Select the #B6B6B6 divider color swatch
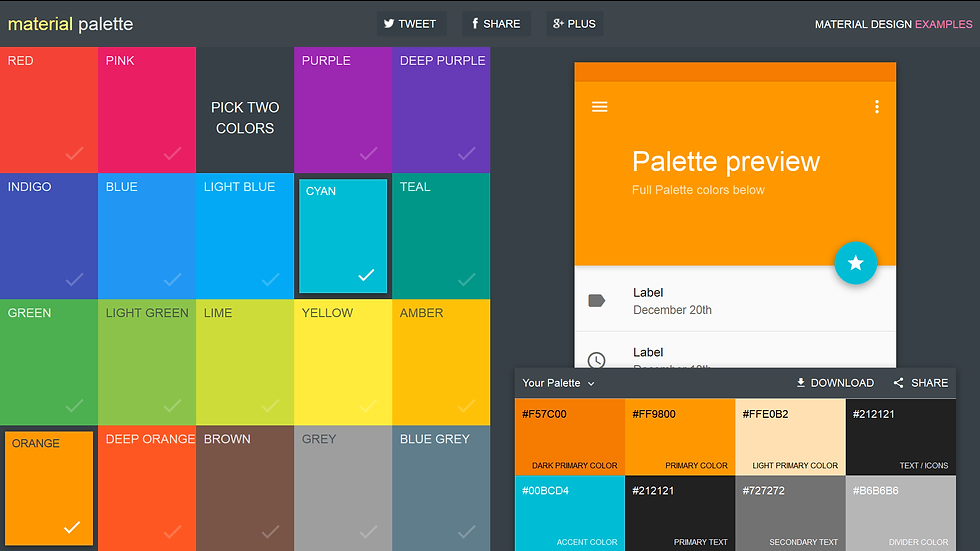Image resolution: width=980 pixels, height=551 pixels. coord(901,514)
